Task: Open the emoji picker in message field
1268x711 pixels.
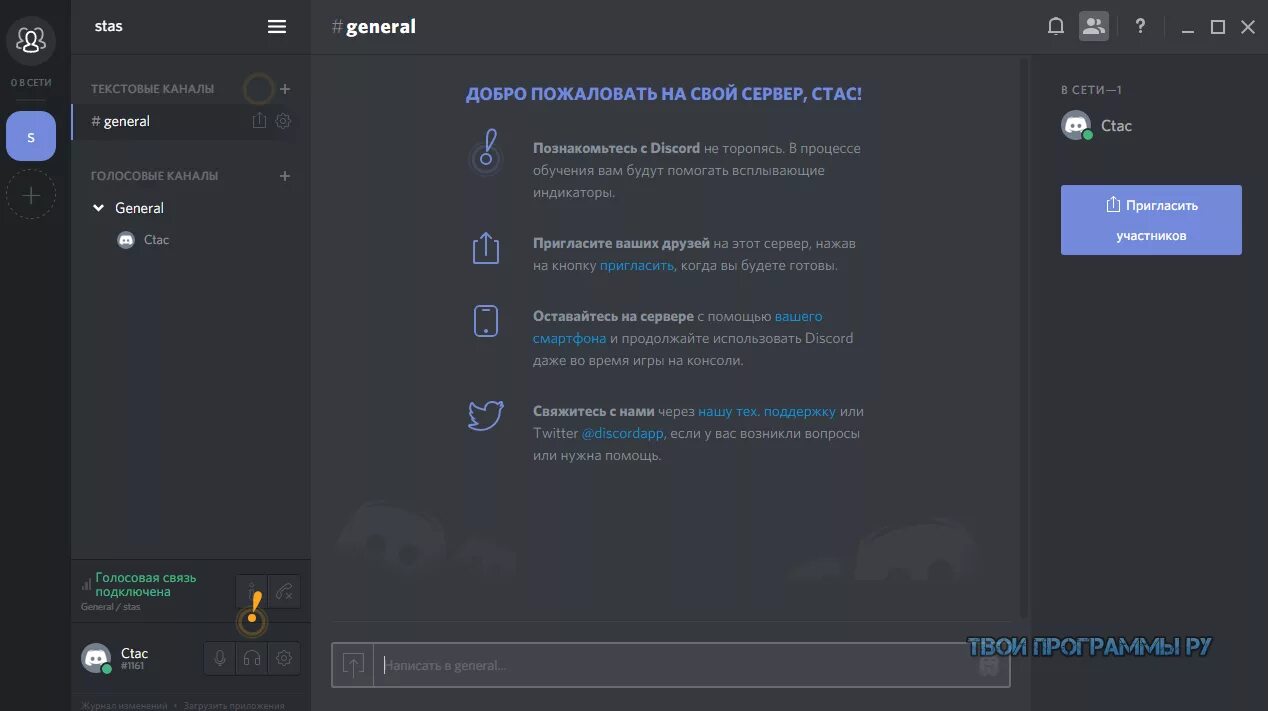Action: [988, 665]
